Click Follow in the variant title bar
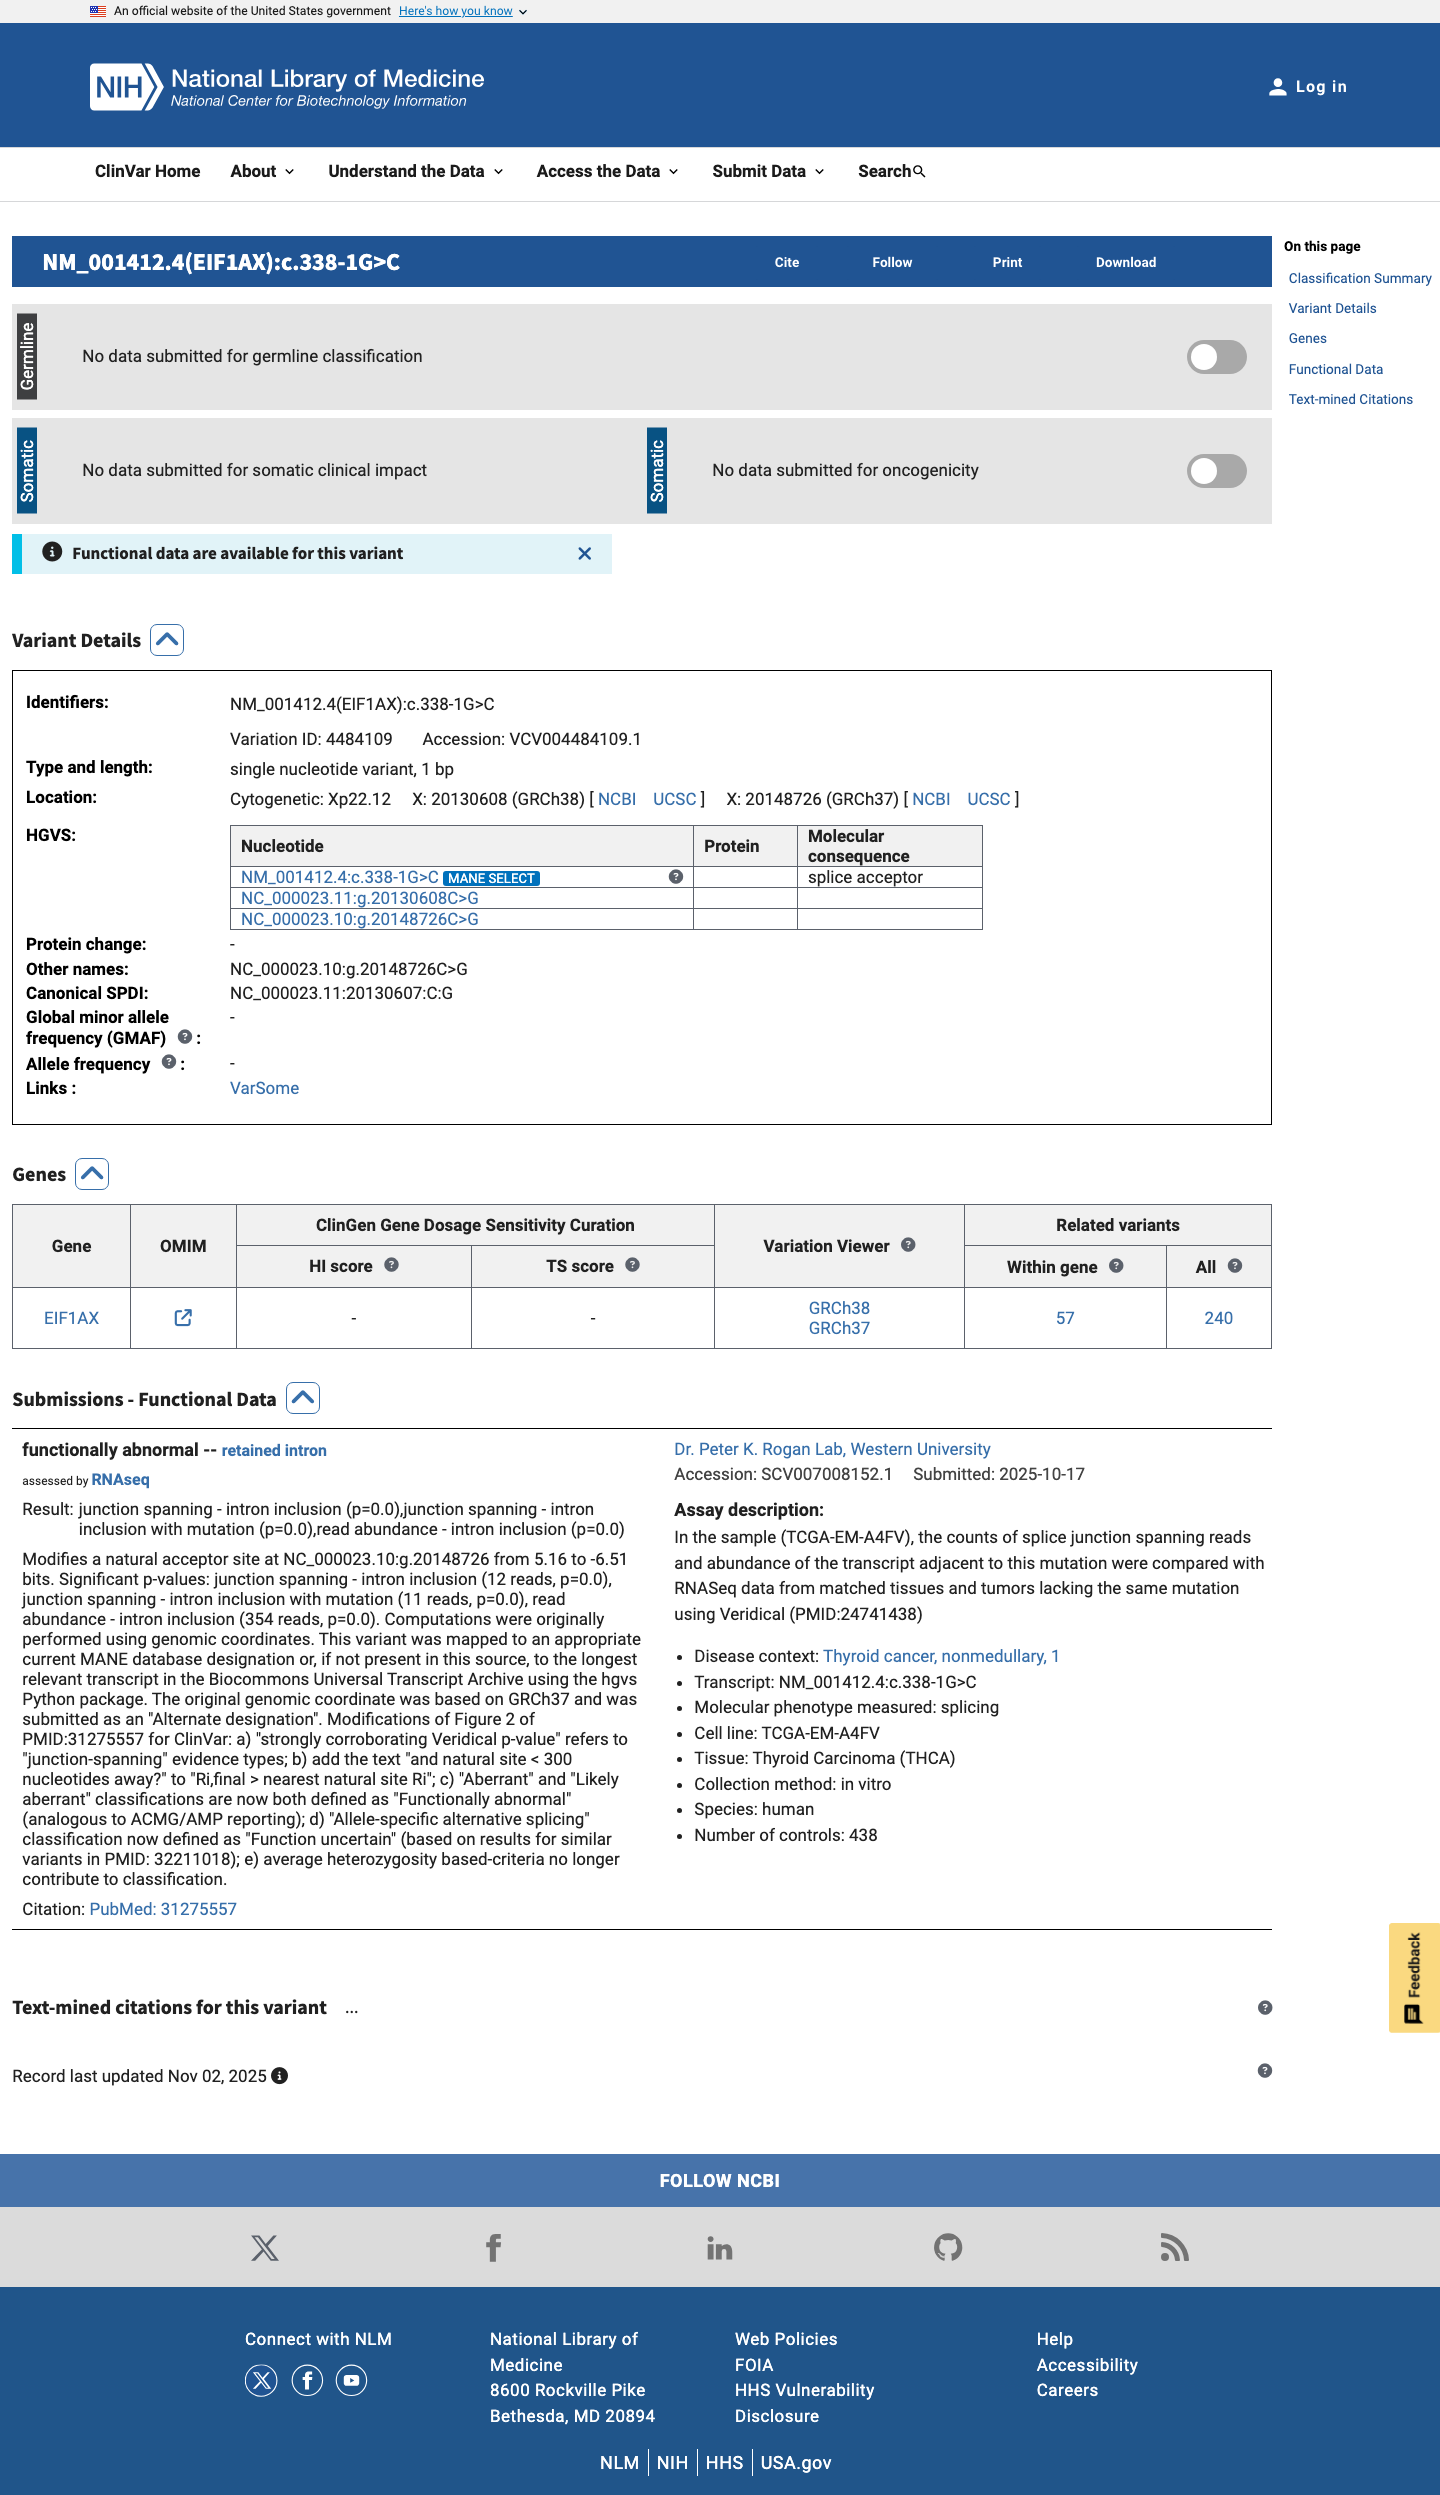 click(x=892, y=262)
